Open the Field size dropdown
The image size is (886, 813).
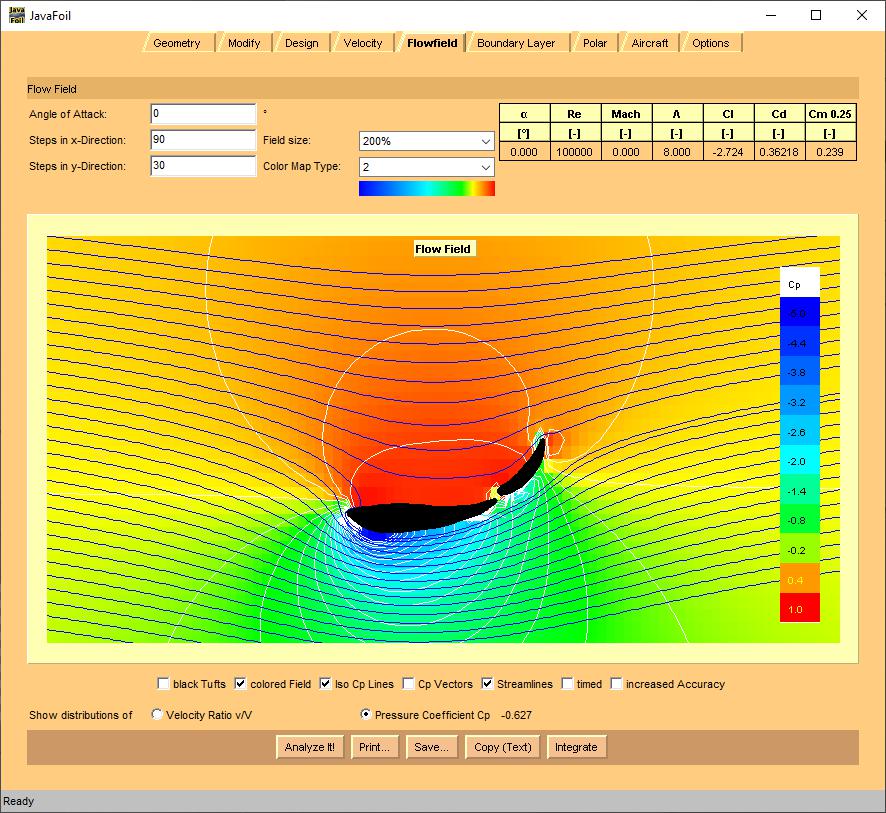[x=427, y=141]
